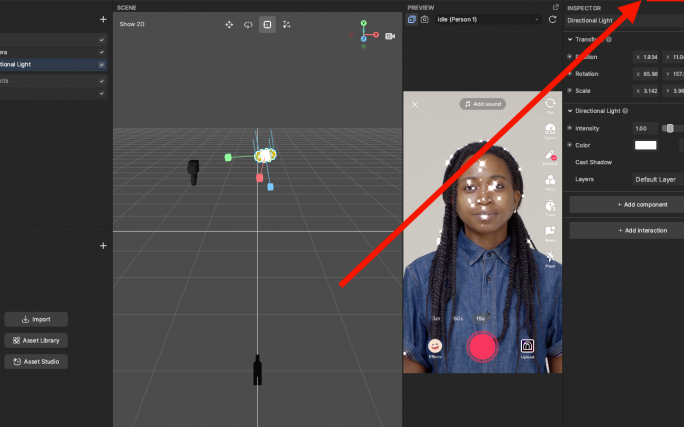
Task: Click the Intensity value field
Action: pos(644,128)
